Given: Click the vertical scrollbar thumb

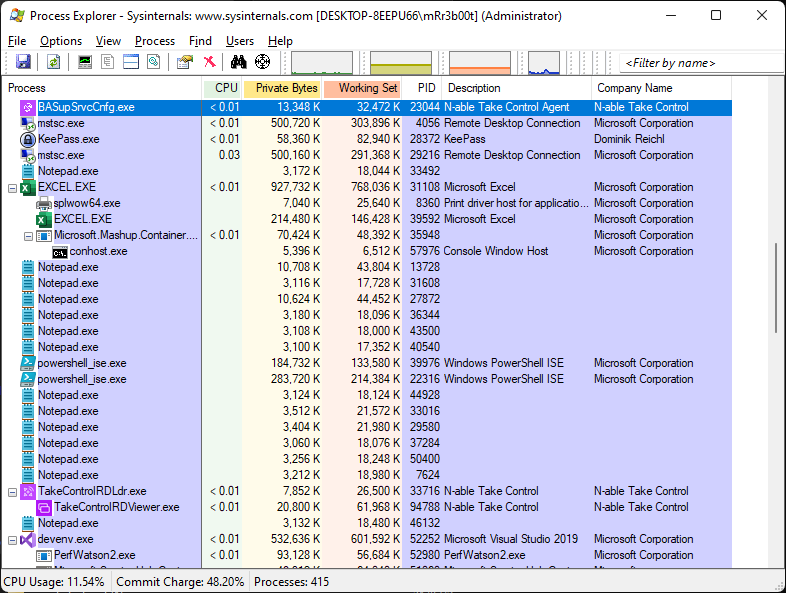Looking at the screenshot, I should pyautogui.click(x=776, y=288).
